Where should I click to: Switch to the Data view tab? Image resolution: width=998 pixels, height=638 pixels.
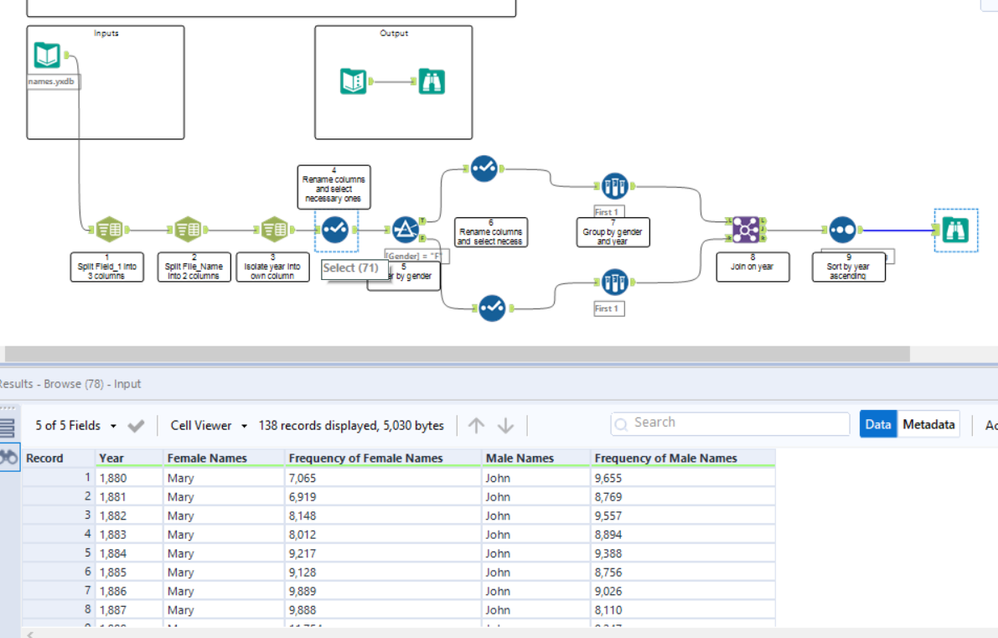878,424
